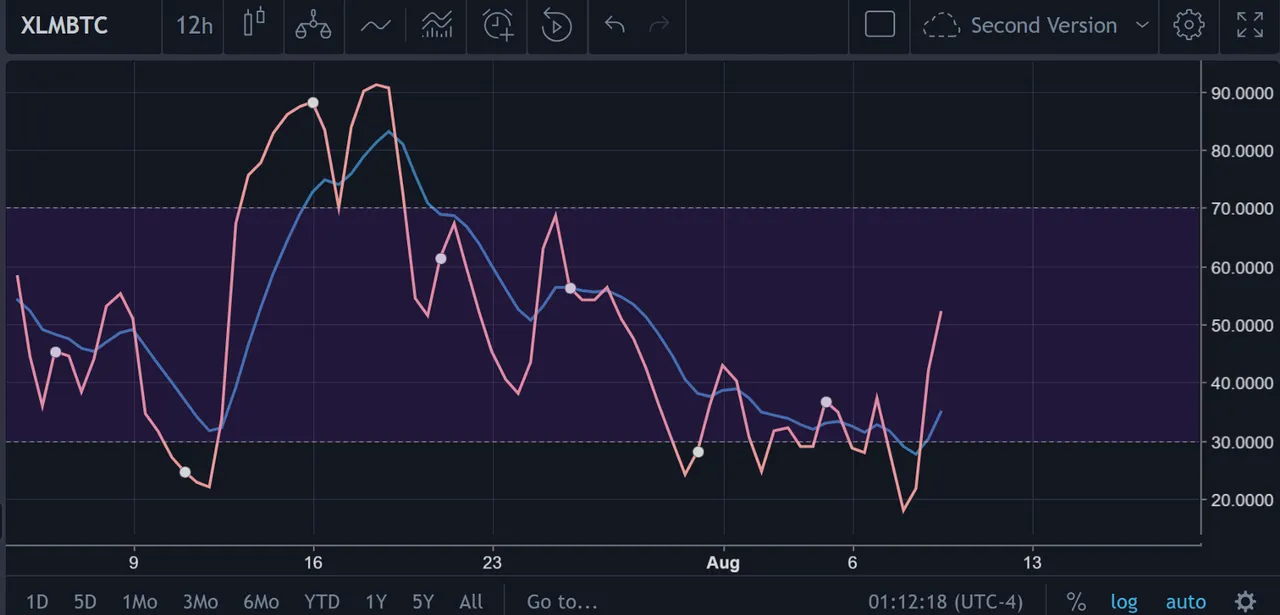Viewport: 1280px width, 615px height.
Task: Open the indicator templates icon
Action: (x=436, y=25)
